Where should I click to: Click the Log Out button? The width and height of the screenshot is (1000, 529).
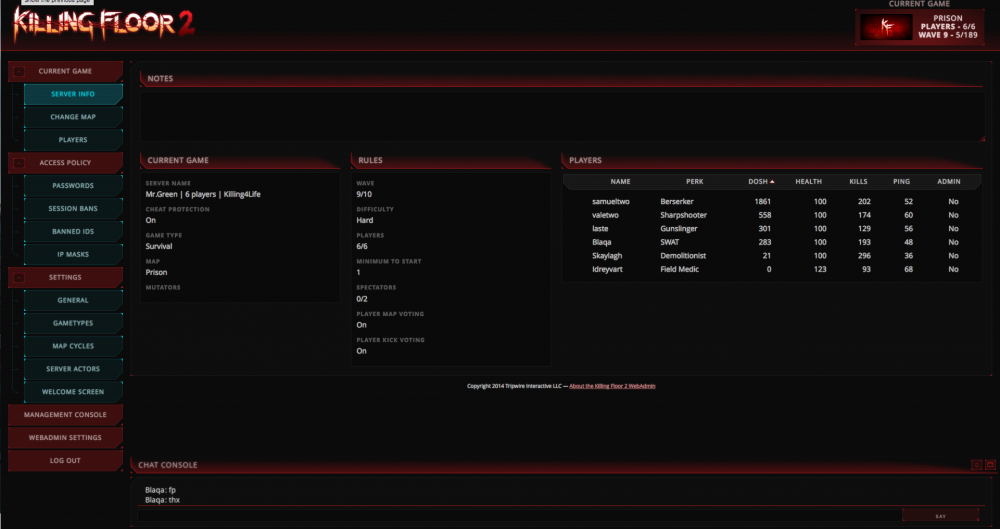tap(66, 461)
